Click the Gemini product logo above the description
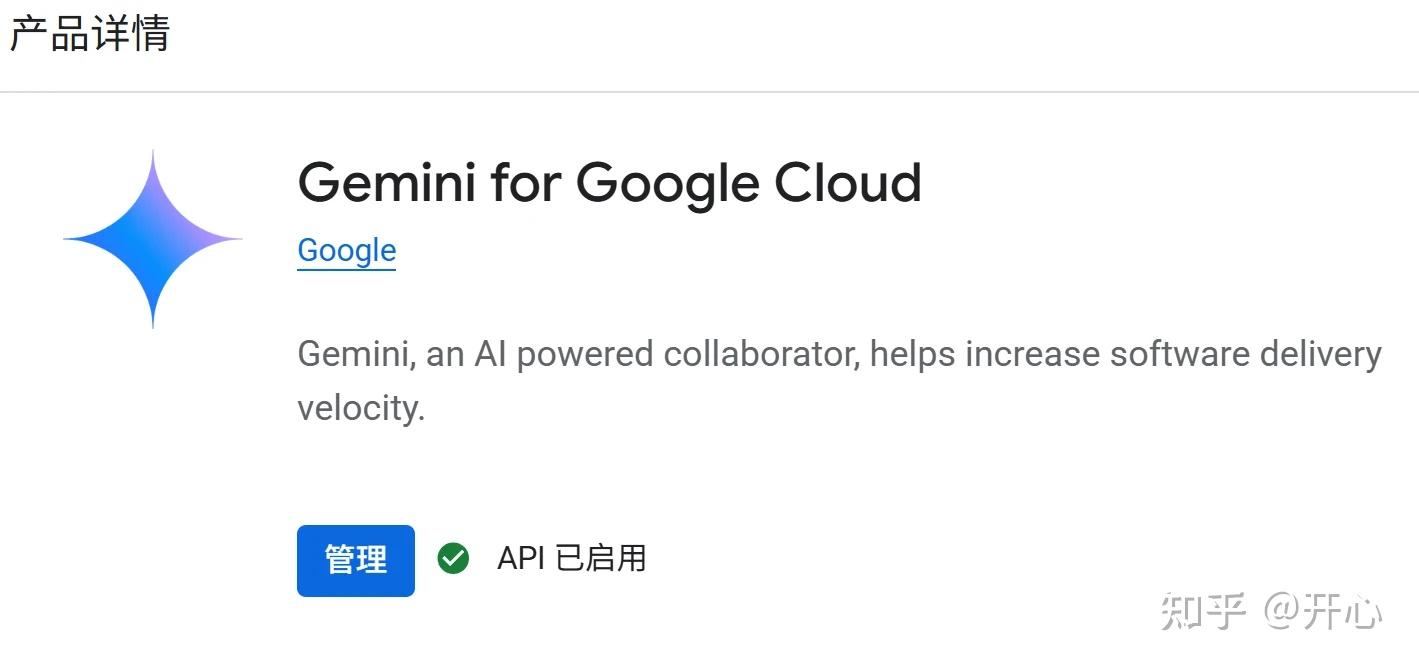 [x=152, y=238]
